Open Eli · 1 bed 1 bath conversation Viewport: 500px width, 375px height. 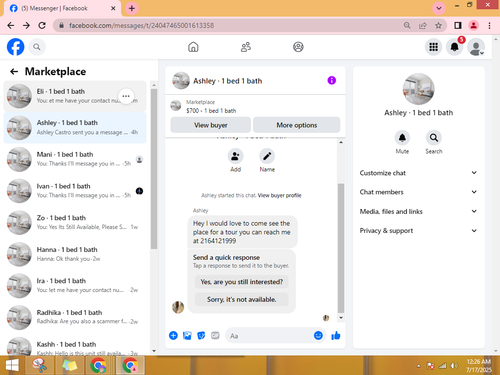[x=75, y=96]
